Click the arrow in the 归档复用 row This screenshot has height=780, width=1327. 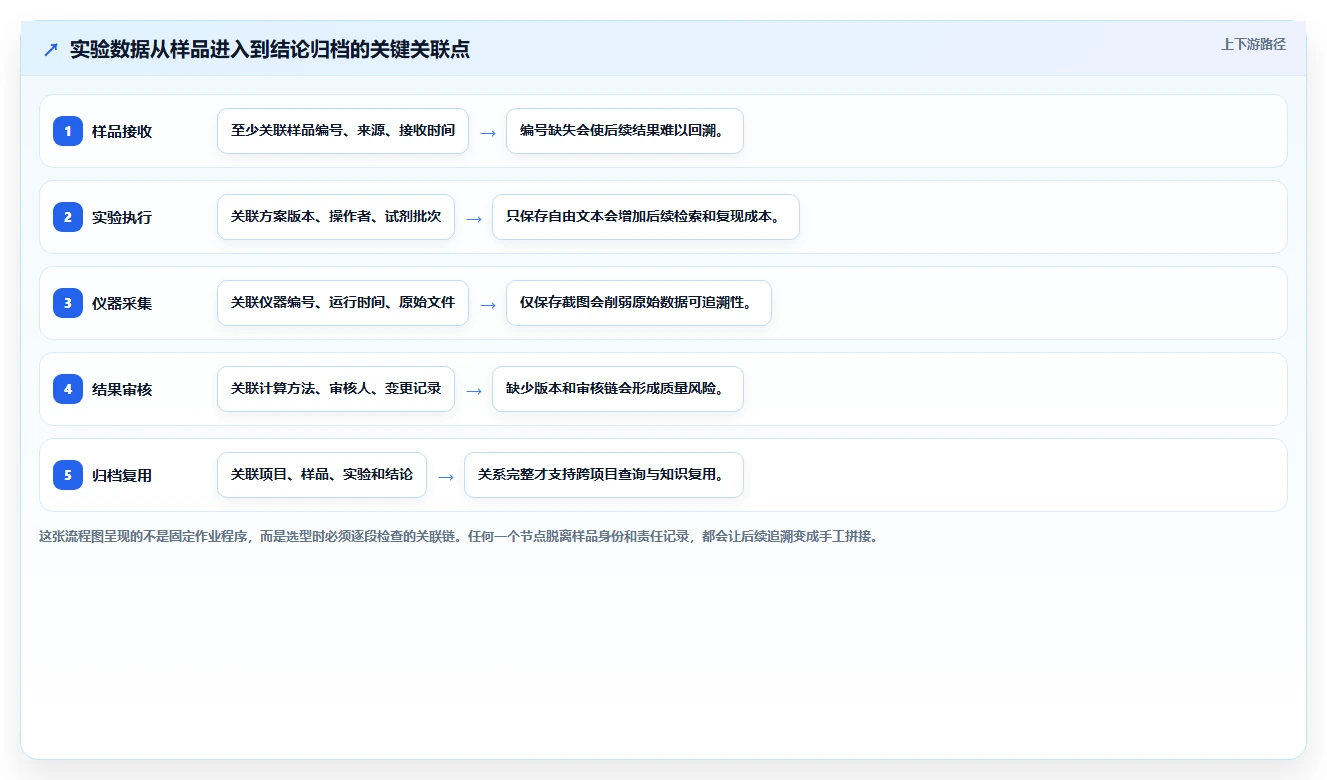[446, 476]
